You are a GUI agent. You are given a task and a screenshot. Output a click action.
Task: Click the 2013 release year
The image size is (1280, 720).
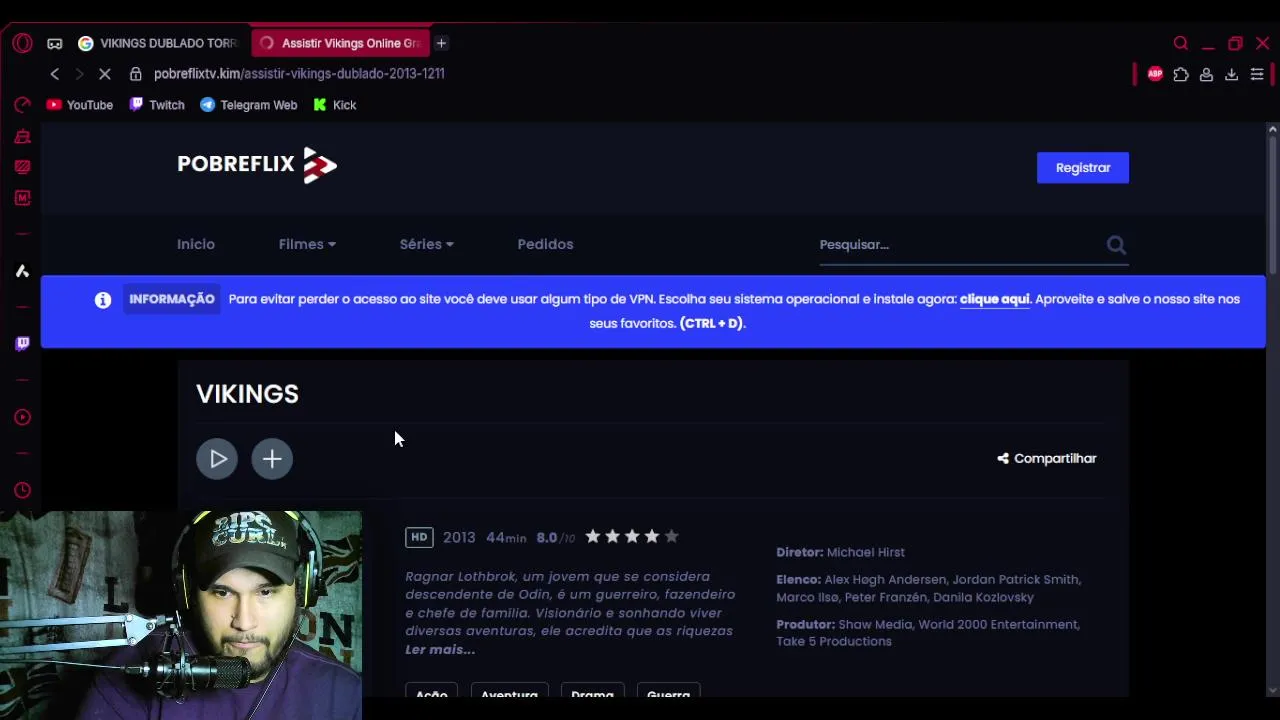tap(459, 537)
